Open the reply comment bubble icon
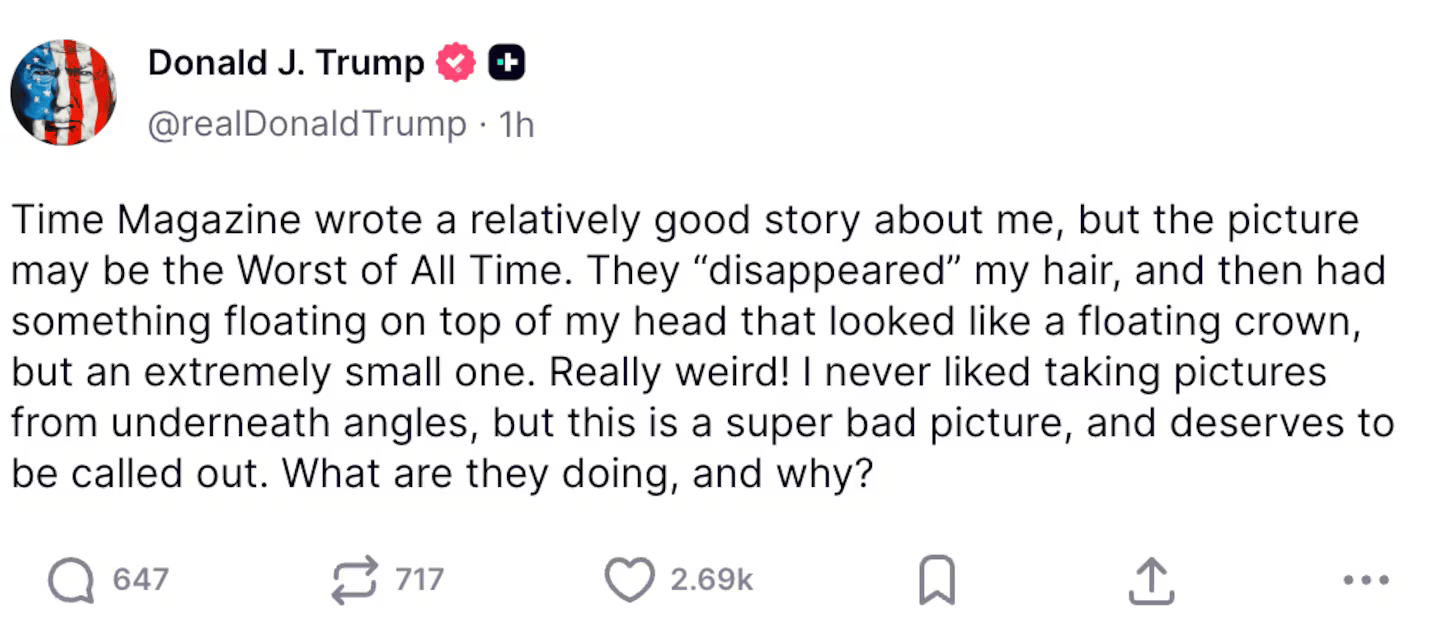Screen dimensions: 1440x637 pos(71,582)
